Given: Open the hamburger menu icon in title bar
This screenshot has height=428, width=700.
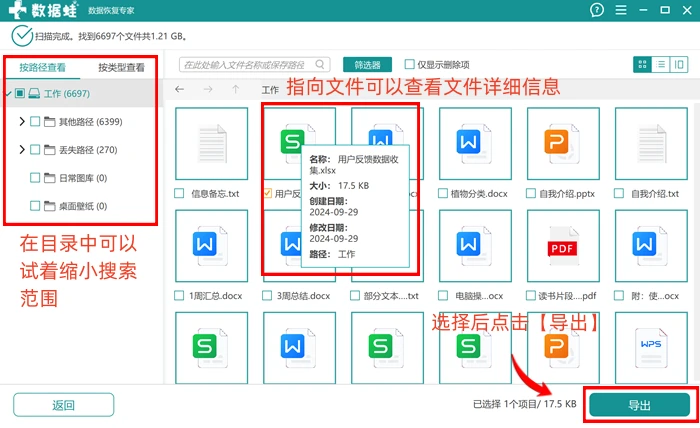Looking at the screenshot, I should click(621, 10).
